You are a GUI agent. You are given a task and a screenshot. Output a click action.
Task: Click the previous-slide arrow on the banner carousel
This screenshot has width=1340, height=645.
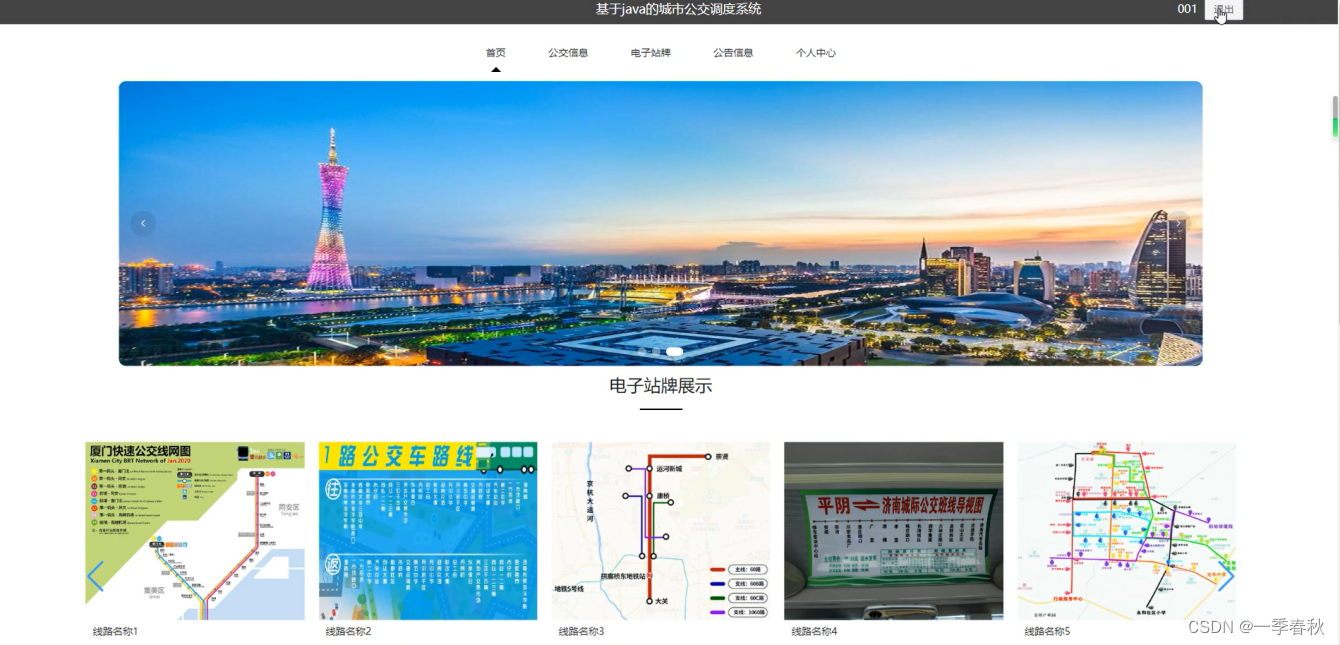(x=143, y=223)
